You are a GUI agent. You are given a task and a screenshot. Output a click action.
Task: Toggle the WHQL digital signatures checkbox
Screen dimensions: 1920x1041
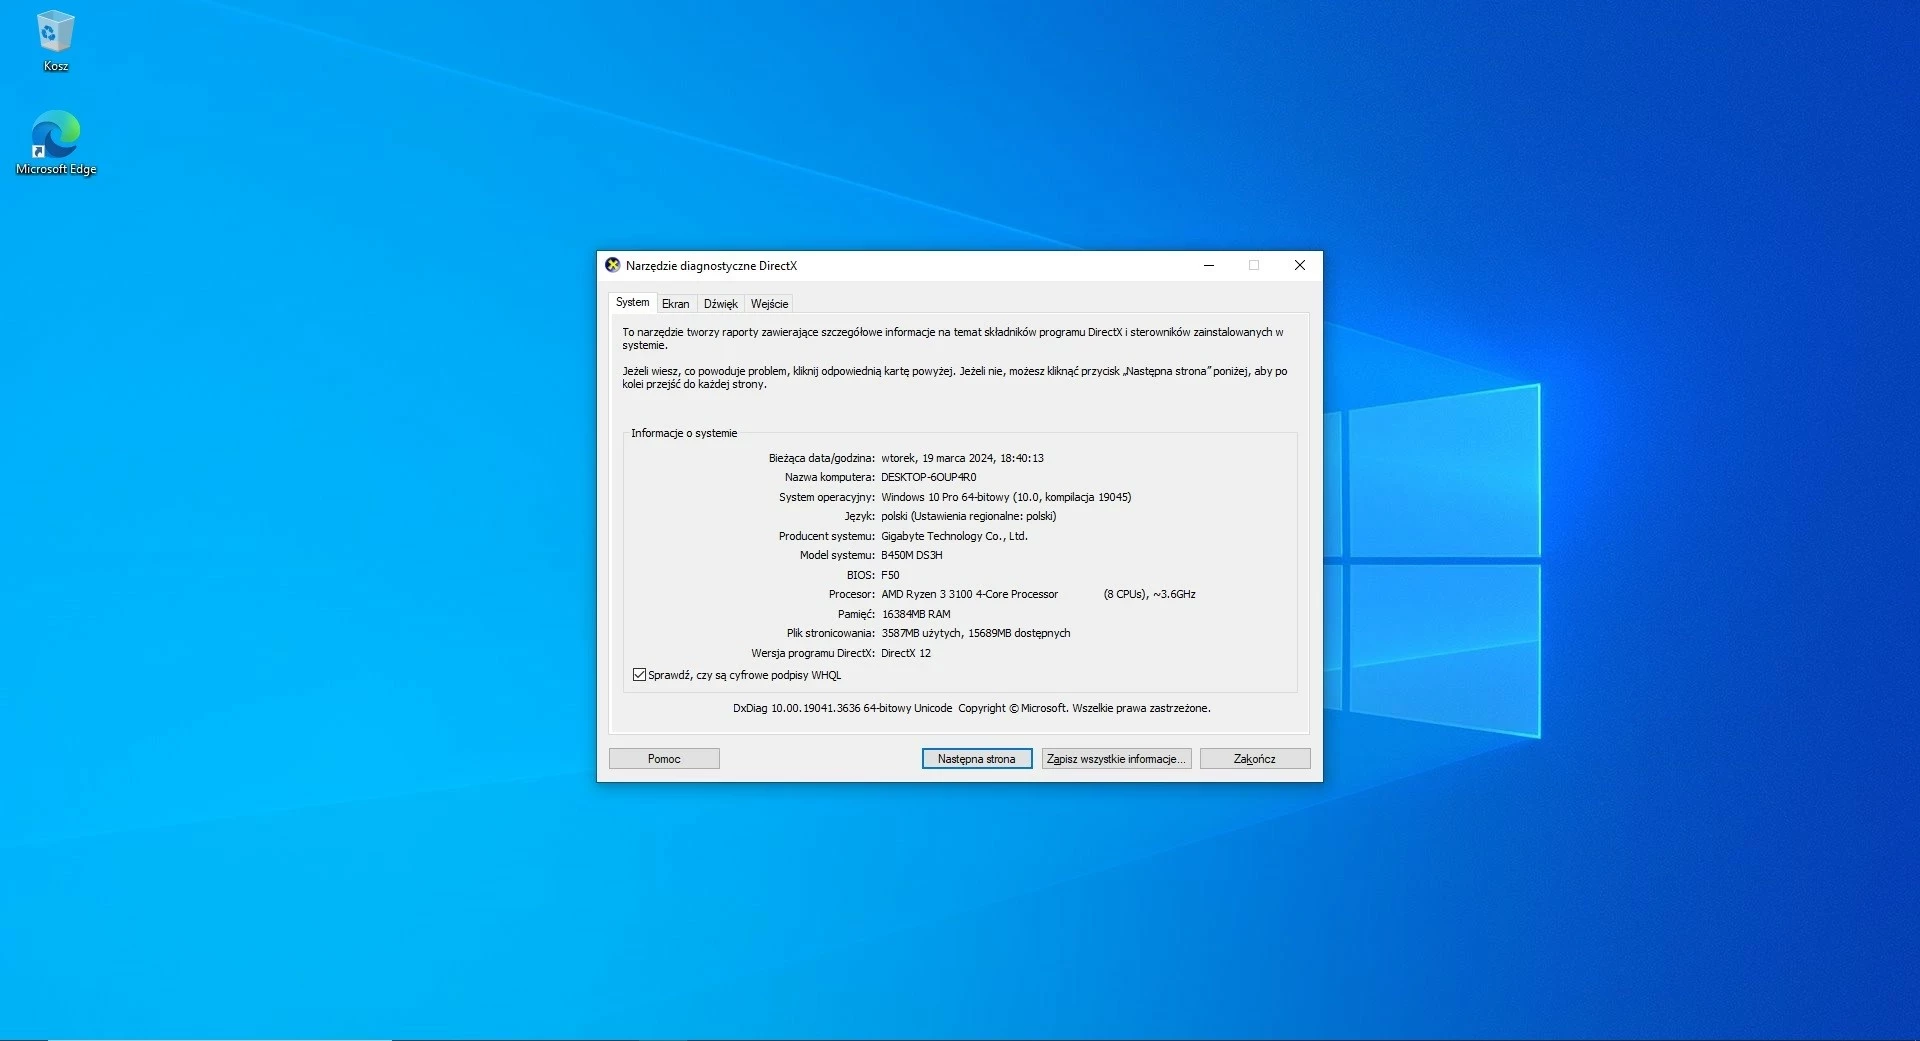[x=639, y=675]
